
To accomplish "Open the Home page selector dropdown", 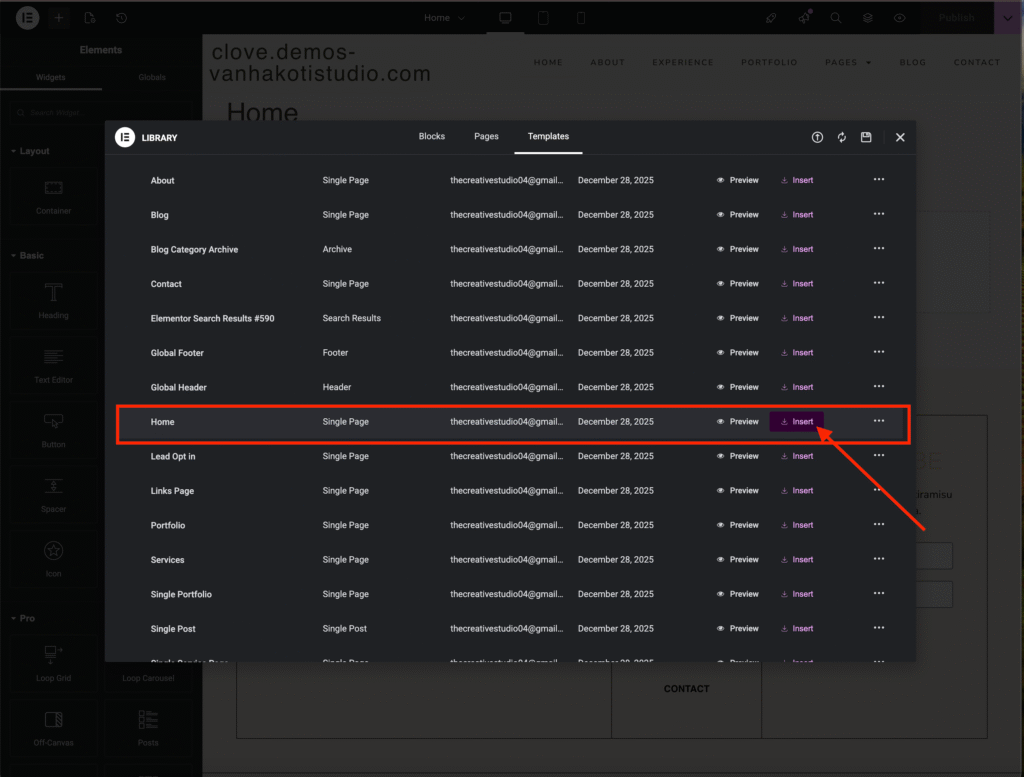I will 444,18.
